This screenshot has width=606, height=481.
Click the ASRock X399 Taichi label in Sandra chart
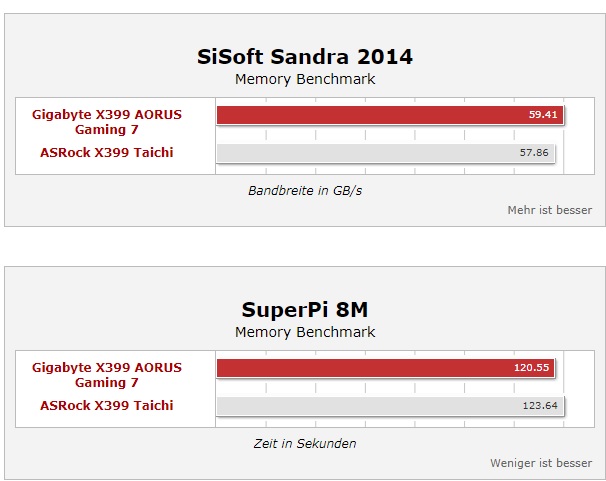107,153
